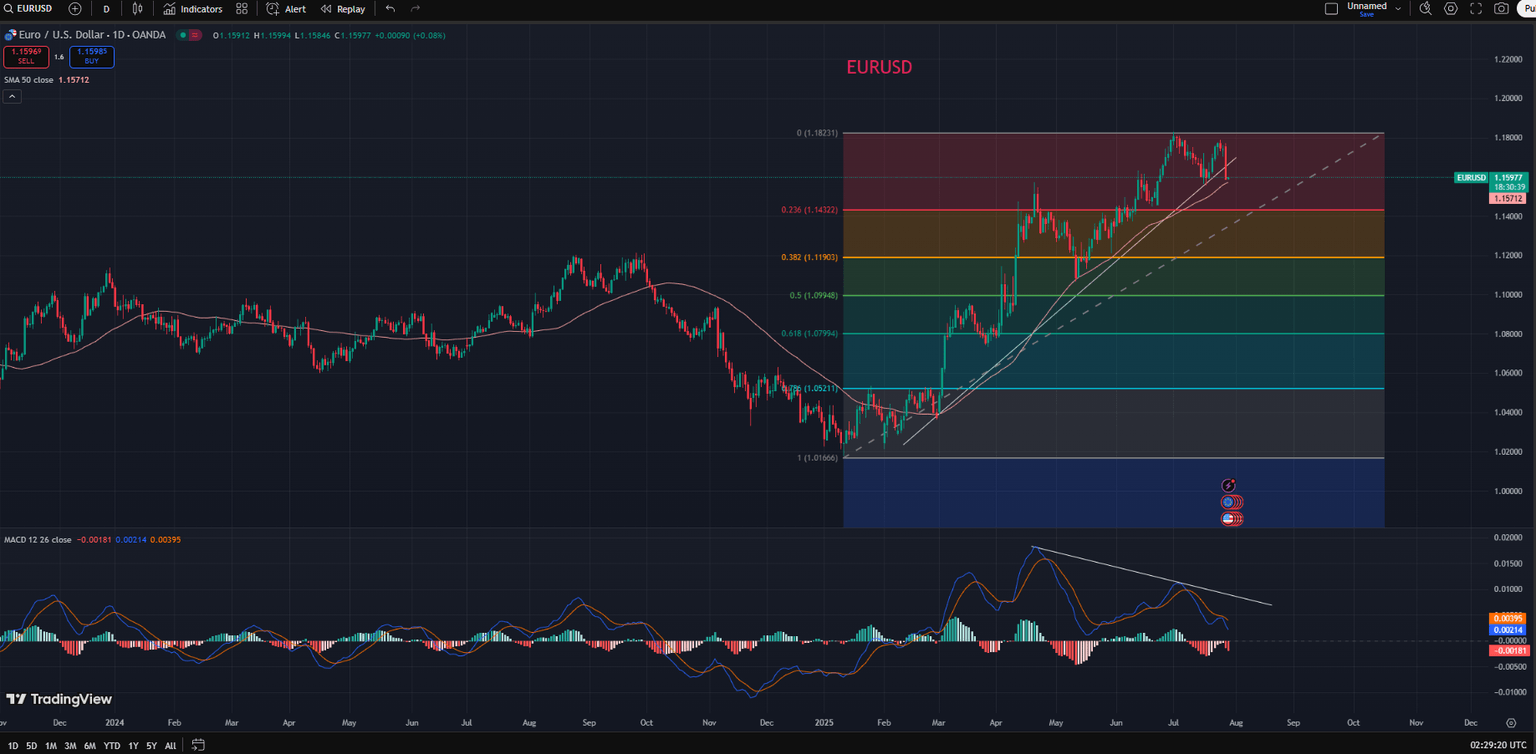Enter fullscreen chart mode

(x=1476, y=9)
